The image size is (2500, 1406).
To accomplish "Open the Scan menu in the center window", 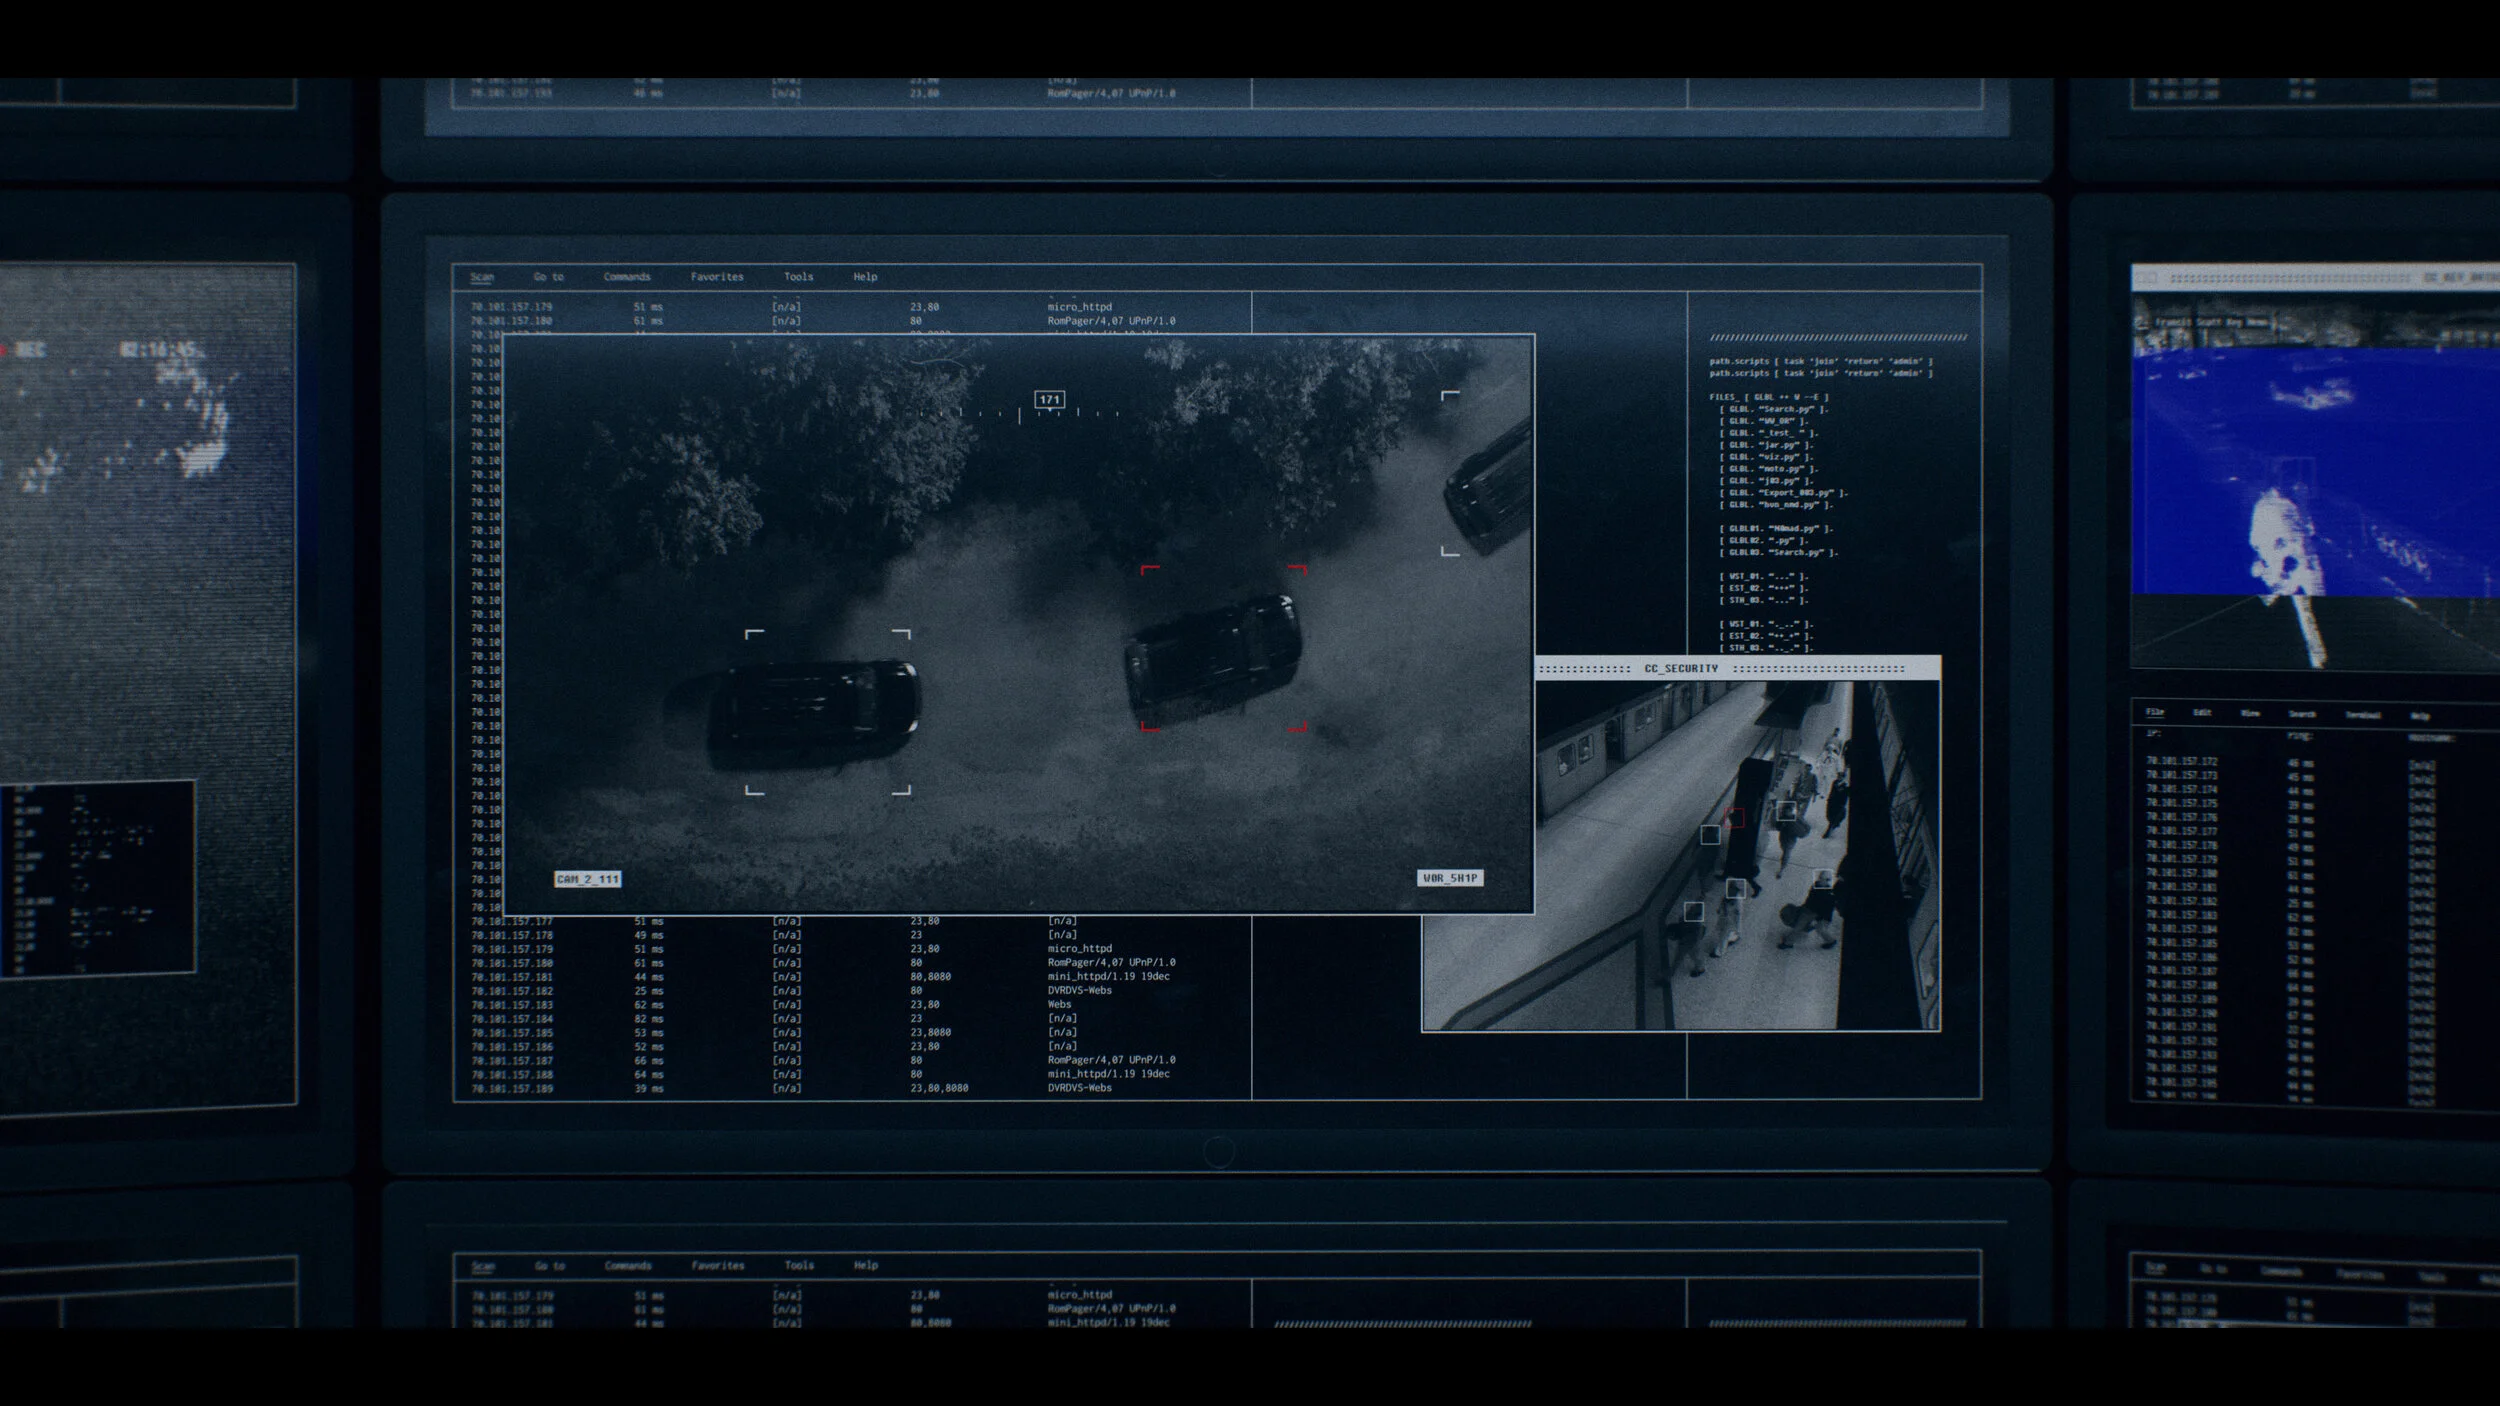I will (482, 277).
